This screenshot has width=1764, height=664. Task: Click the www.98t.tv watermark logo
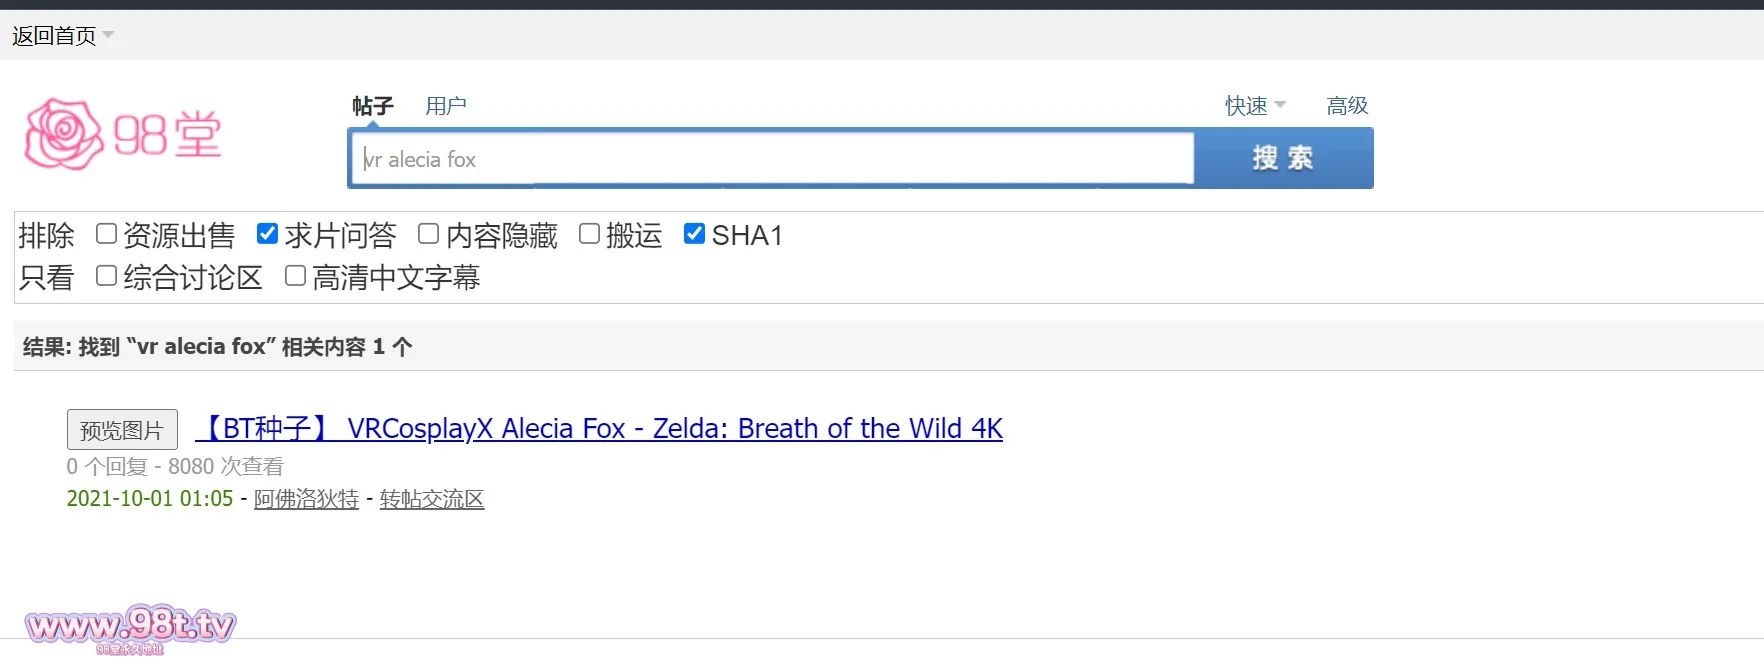coord(130,627)
